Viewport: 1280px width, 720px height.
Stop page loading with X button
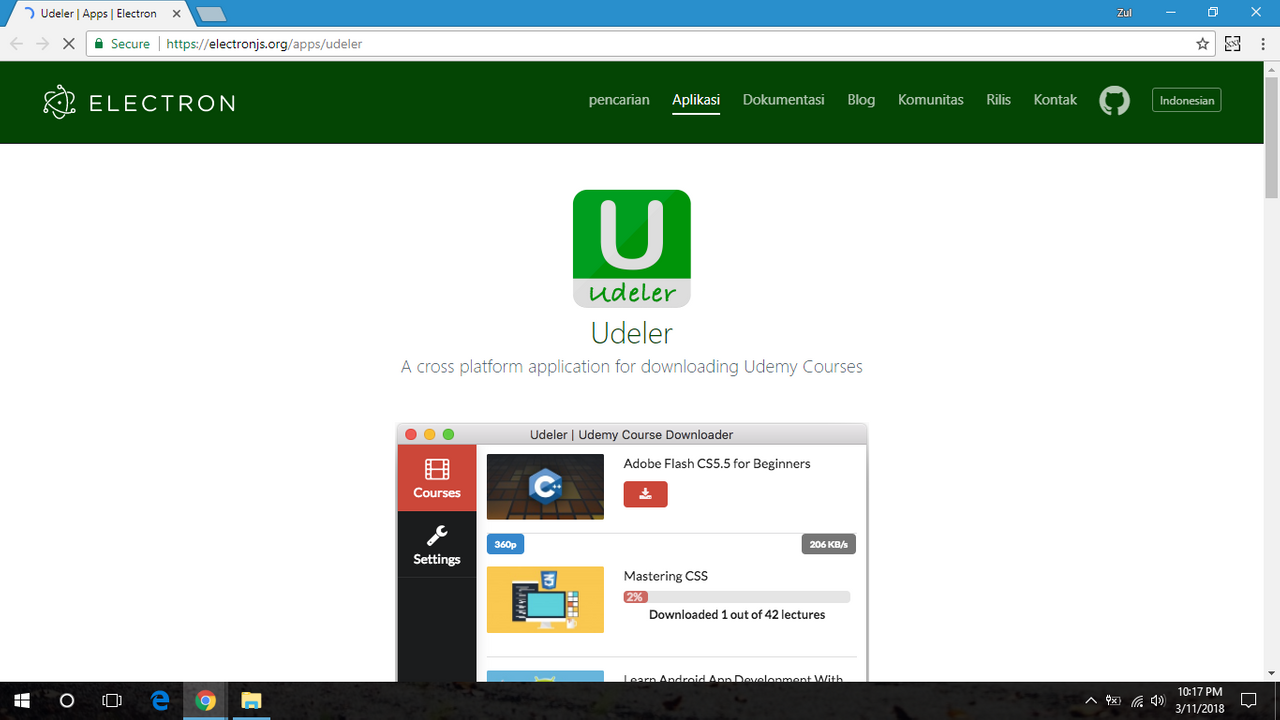coord(68,44)
